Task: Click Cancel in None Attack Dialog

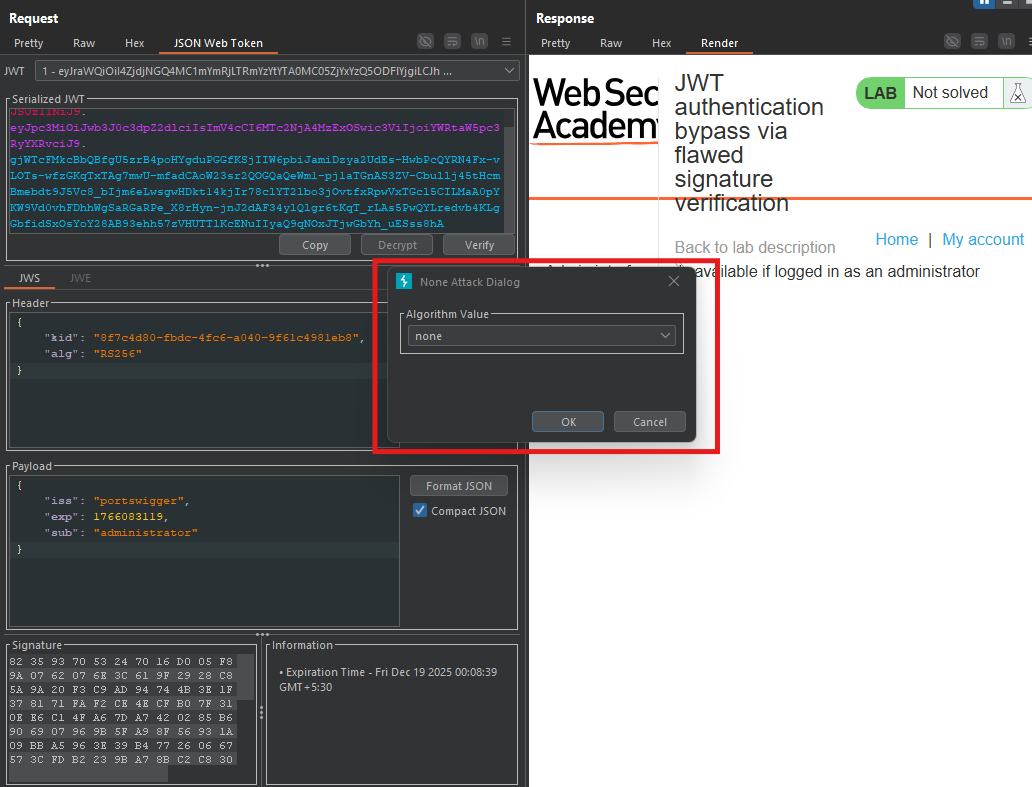Action: click(x=650, y=422)
